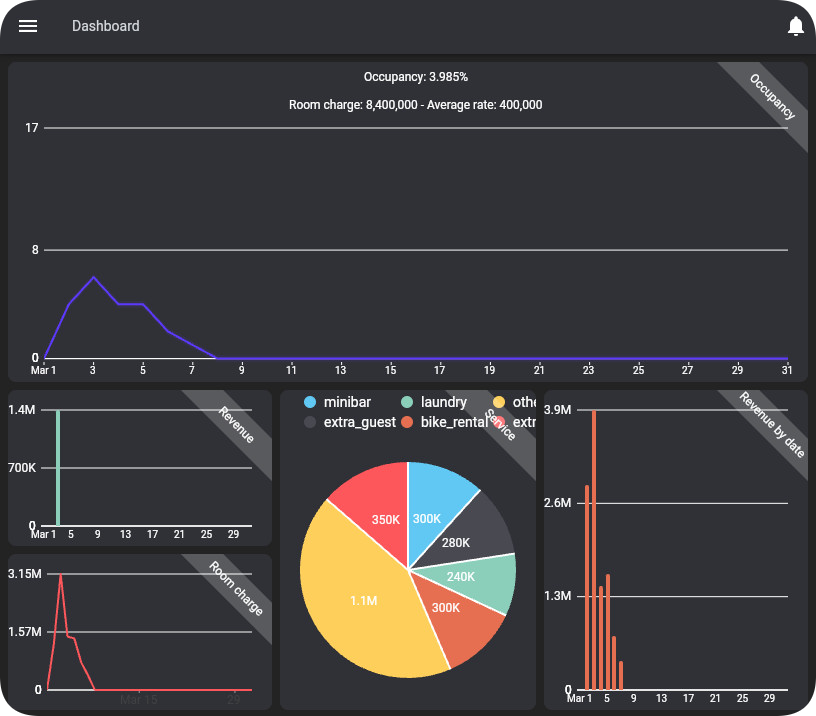Click the yellow legend dot for other

click(x=500, y=402)
